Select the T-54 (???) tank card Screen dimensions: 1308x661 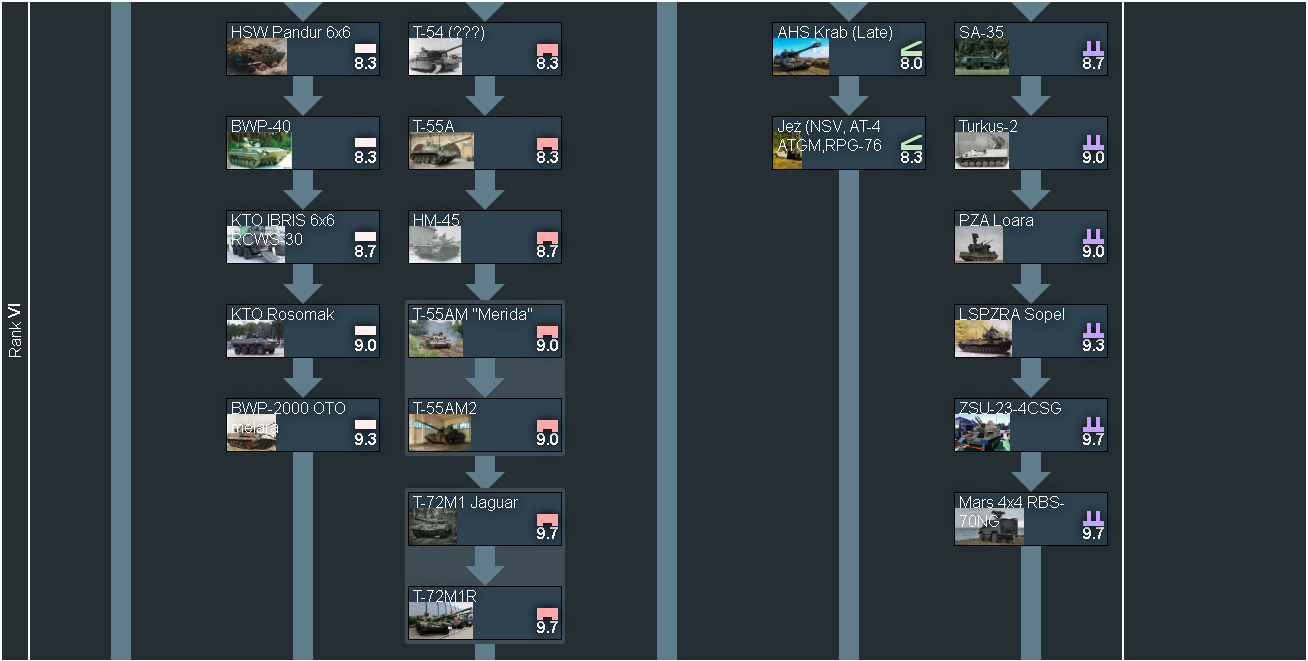pyautogui.click(x=485, y=49)
